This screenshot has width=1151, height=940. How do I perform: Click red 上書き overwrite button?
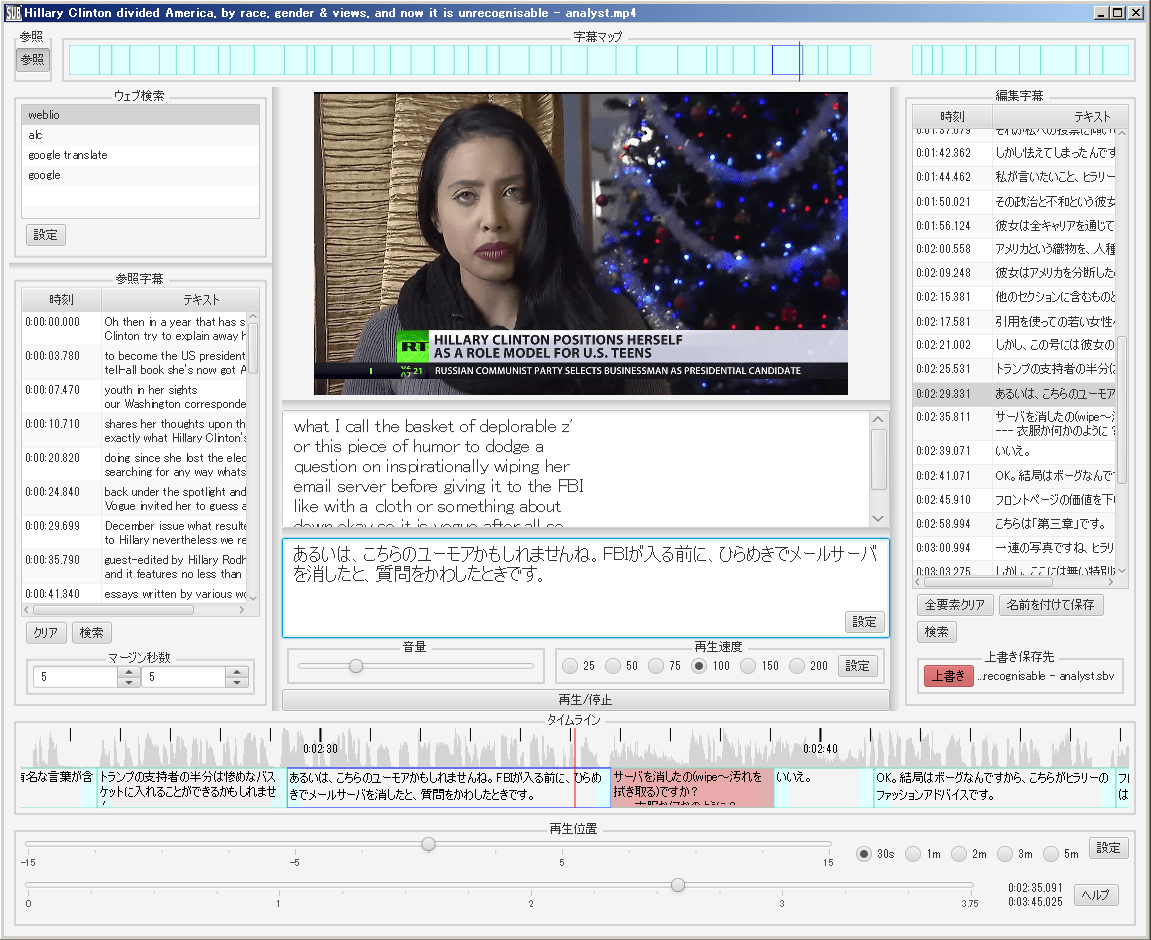948,676
